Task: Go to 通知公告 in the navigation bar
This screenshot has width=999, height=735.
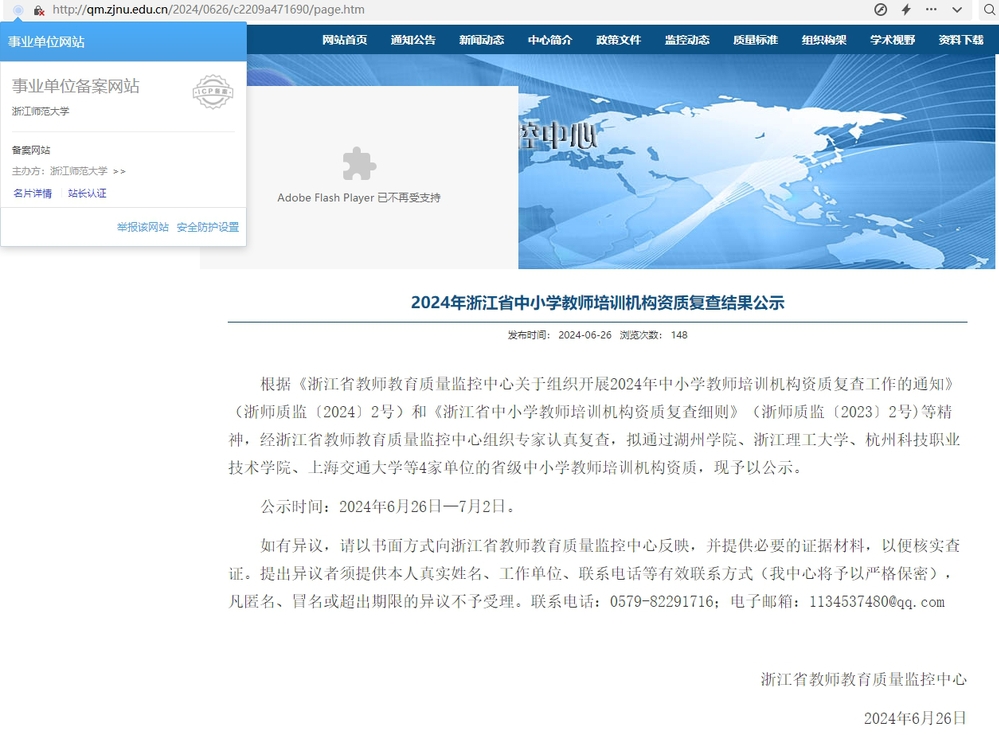Action: click(413, 40)
